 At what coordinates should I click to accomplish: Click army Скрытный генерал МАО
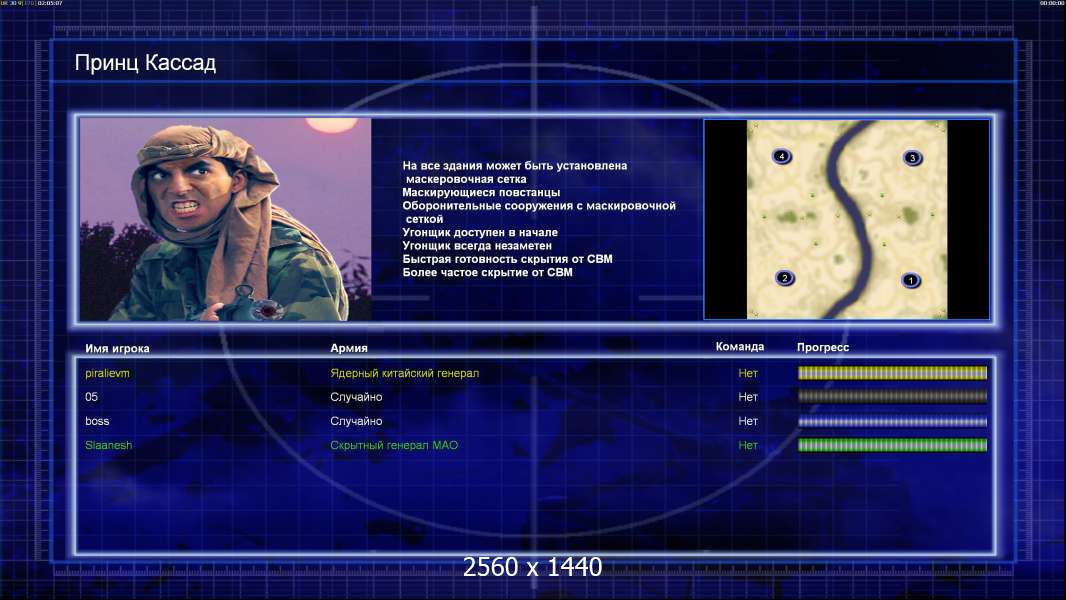tap(394, 445)
